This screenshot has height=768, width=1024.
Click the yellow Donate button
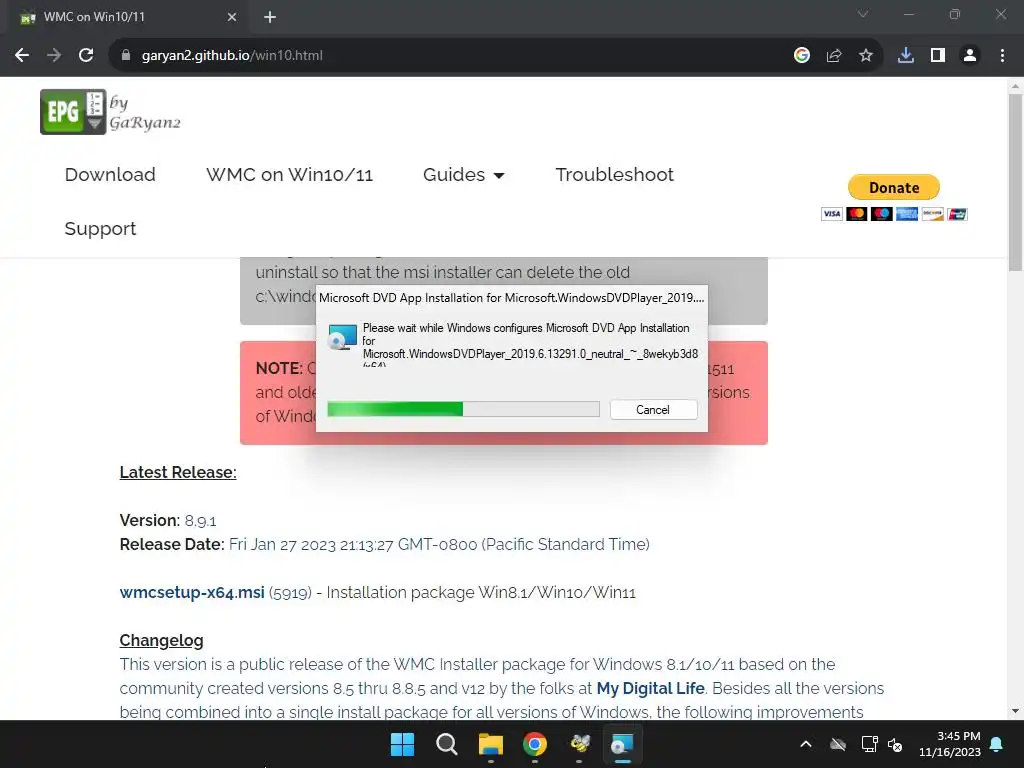[894, 187]
